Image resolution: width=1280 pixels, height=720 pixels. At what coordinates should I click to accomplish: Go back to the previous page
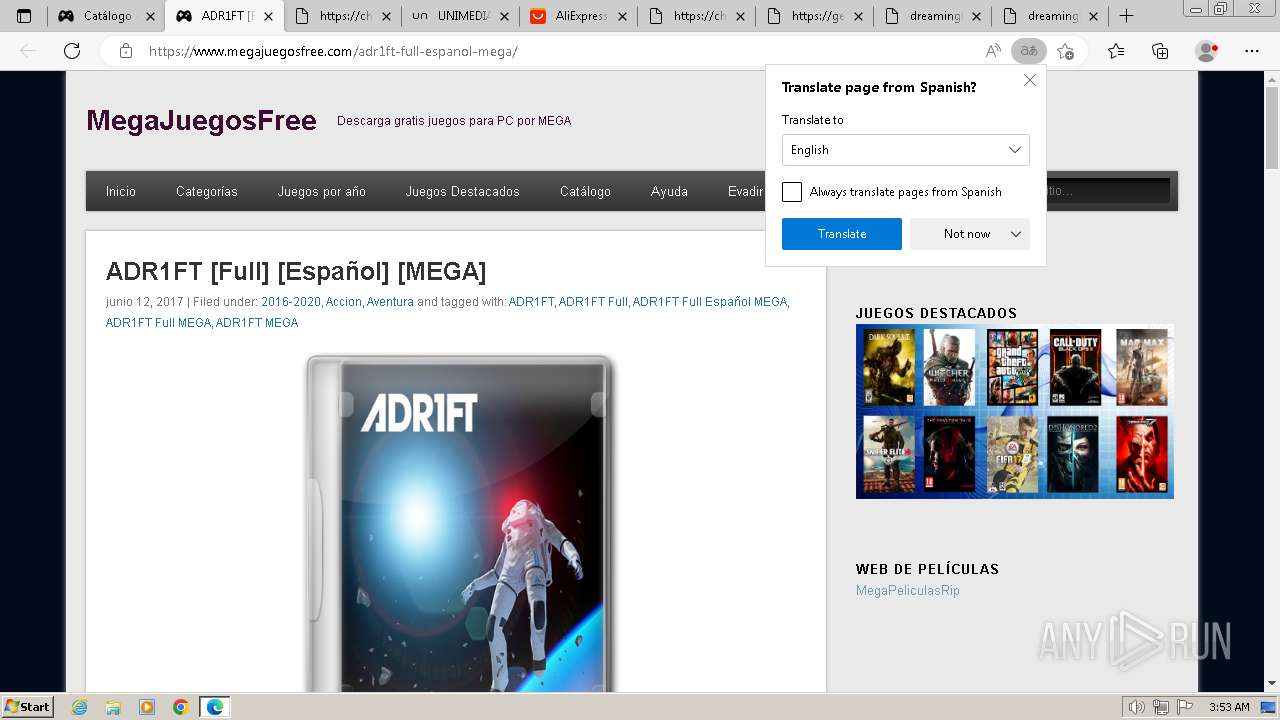[x=28, y=51]
